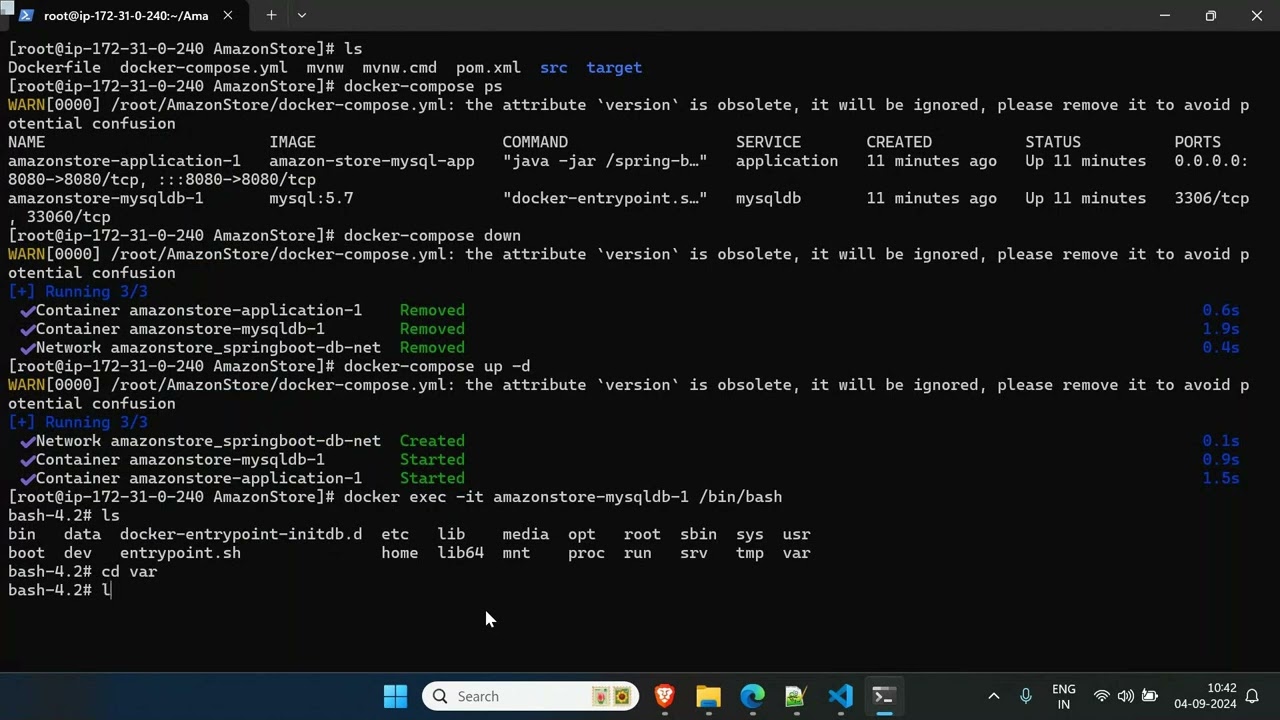
Task: Click 'mysql:5.7' image text
Action: coord(311,198)
